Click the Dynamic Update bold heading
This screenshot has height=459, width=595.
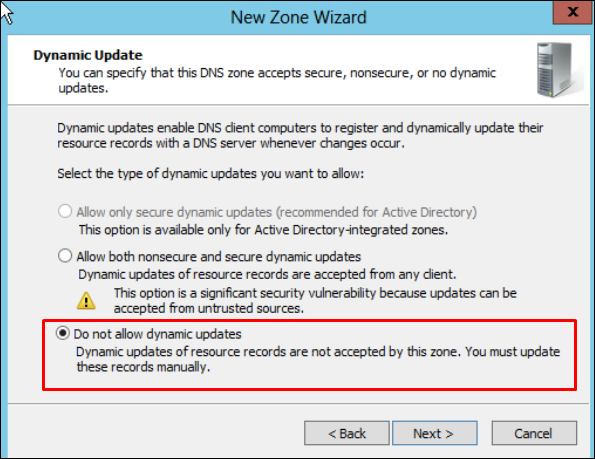point(88,55)
